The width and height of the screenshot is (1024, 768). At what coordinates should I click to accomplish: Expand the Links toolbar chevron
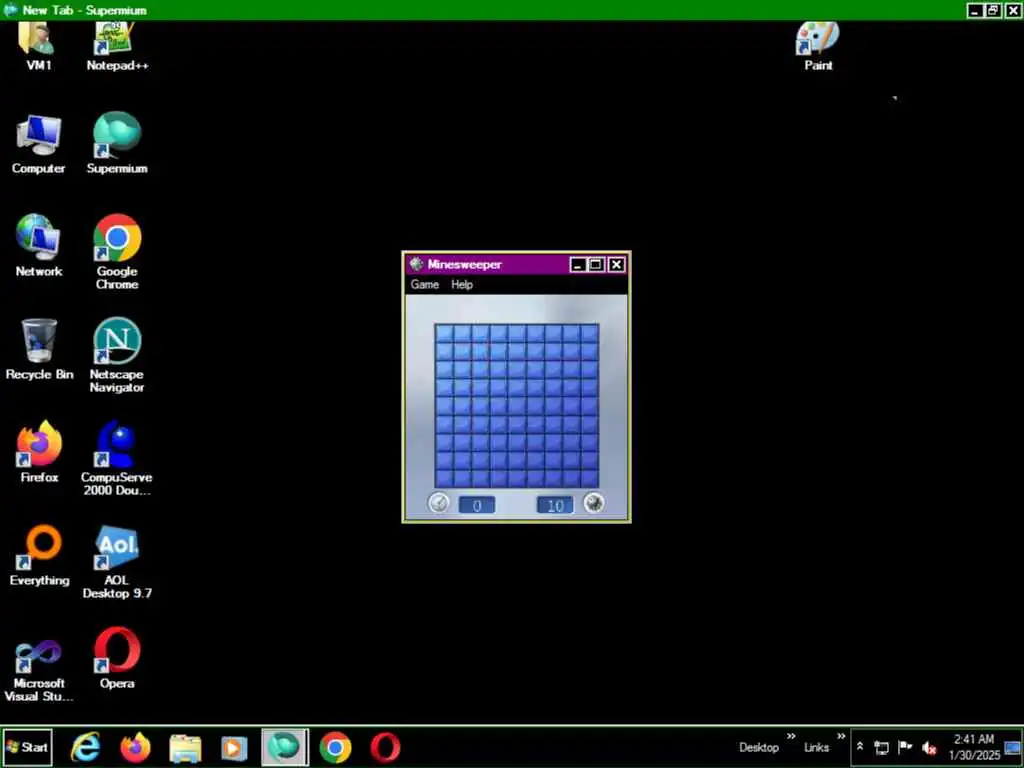pos(841,737)
